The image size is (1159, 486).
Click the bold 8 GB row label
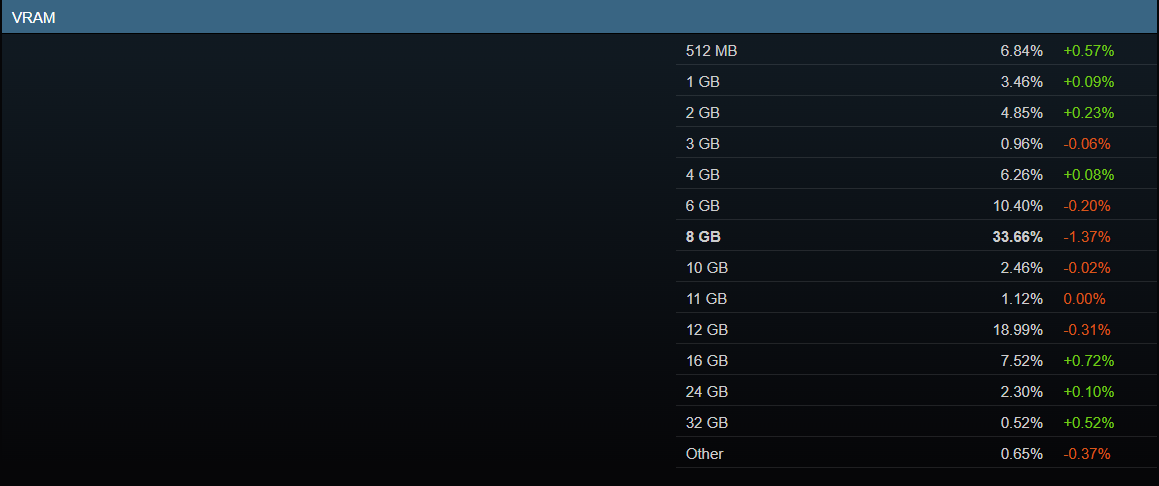click(703, 237)
